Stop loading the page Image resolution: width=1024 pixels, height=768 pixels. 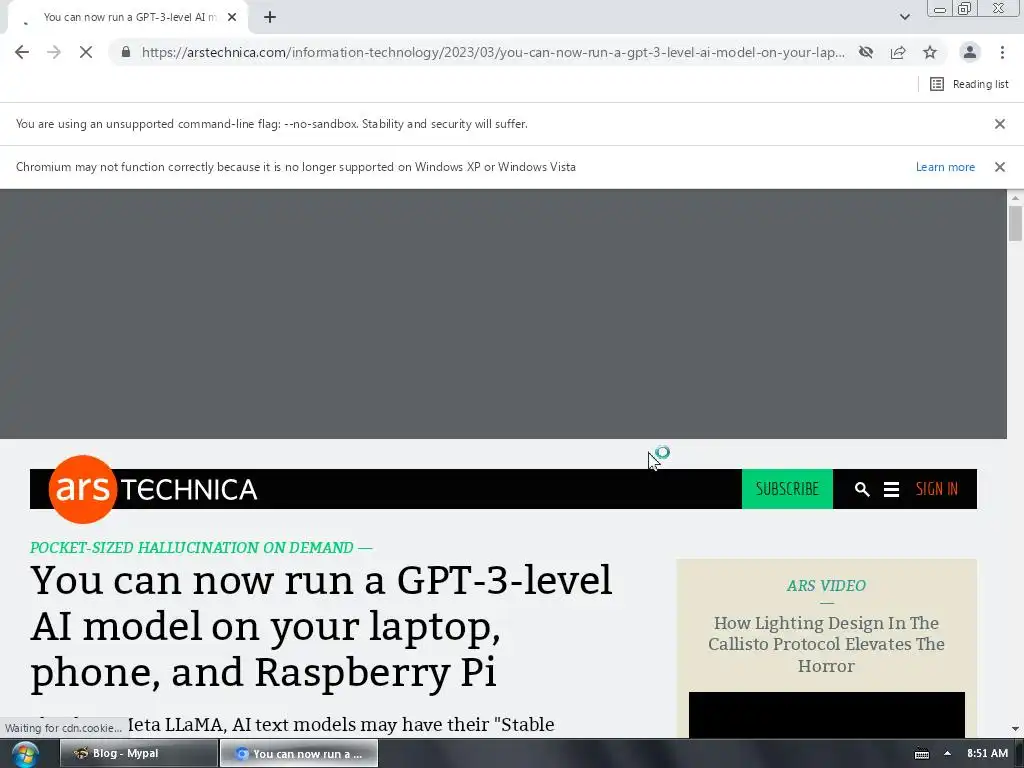point(86,52)
